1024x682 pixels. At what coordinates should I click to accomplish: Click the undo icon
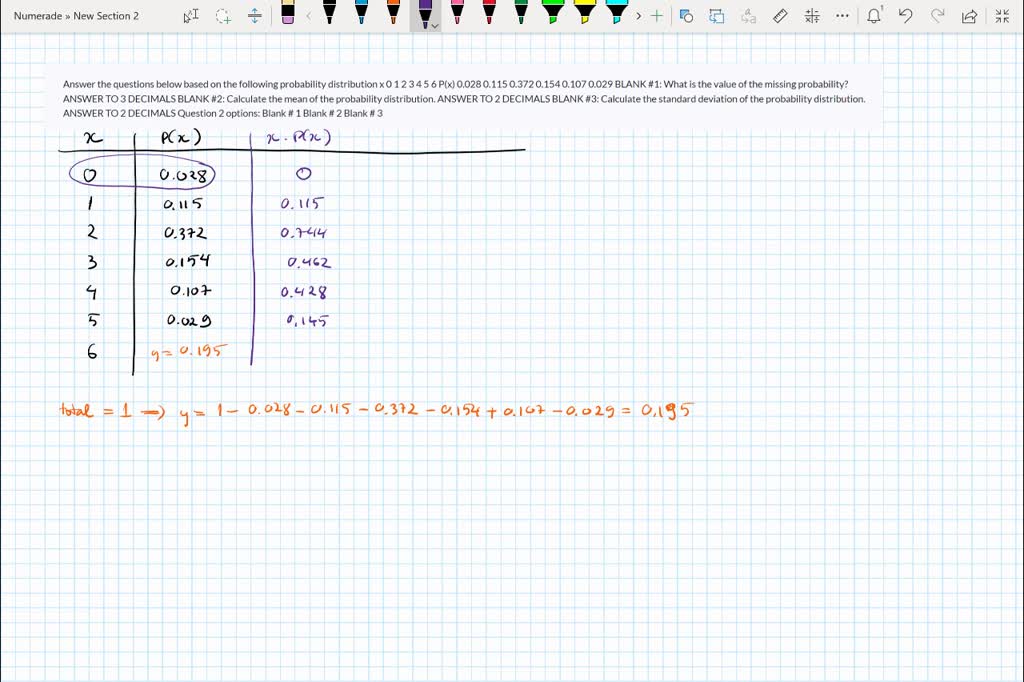coord(906,15)
